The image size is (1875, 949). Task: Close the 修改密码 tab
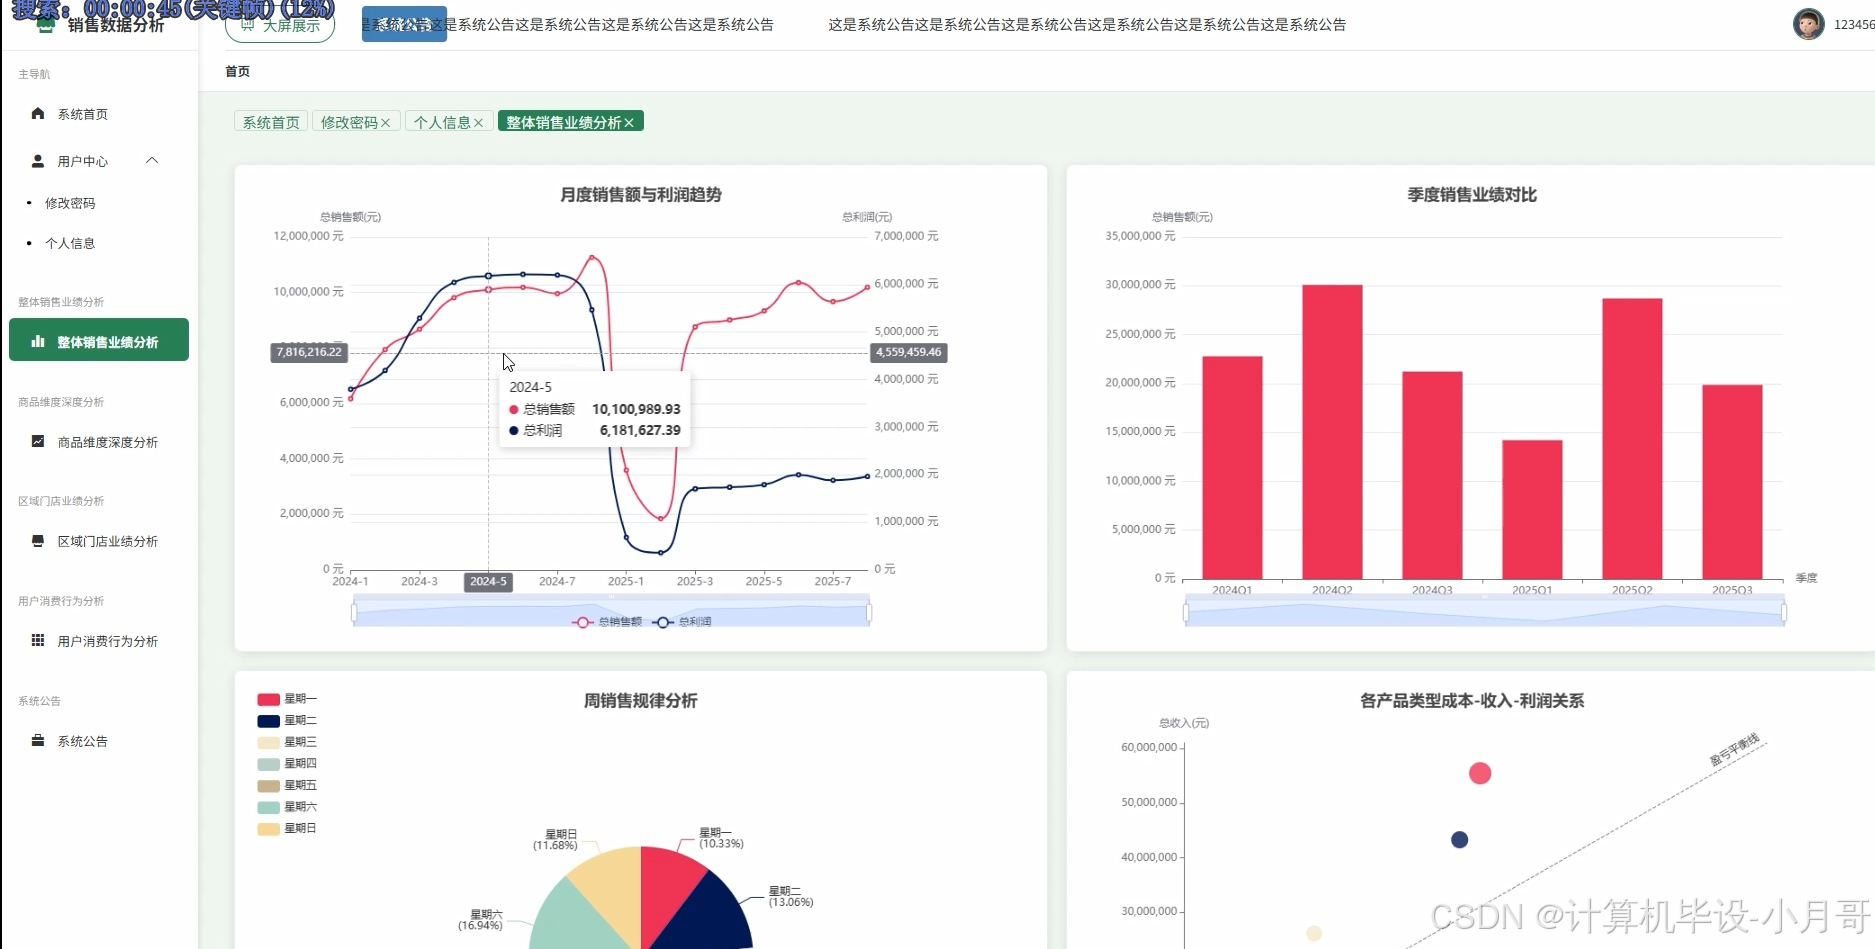[386, 123]
